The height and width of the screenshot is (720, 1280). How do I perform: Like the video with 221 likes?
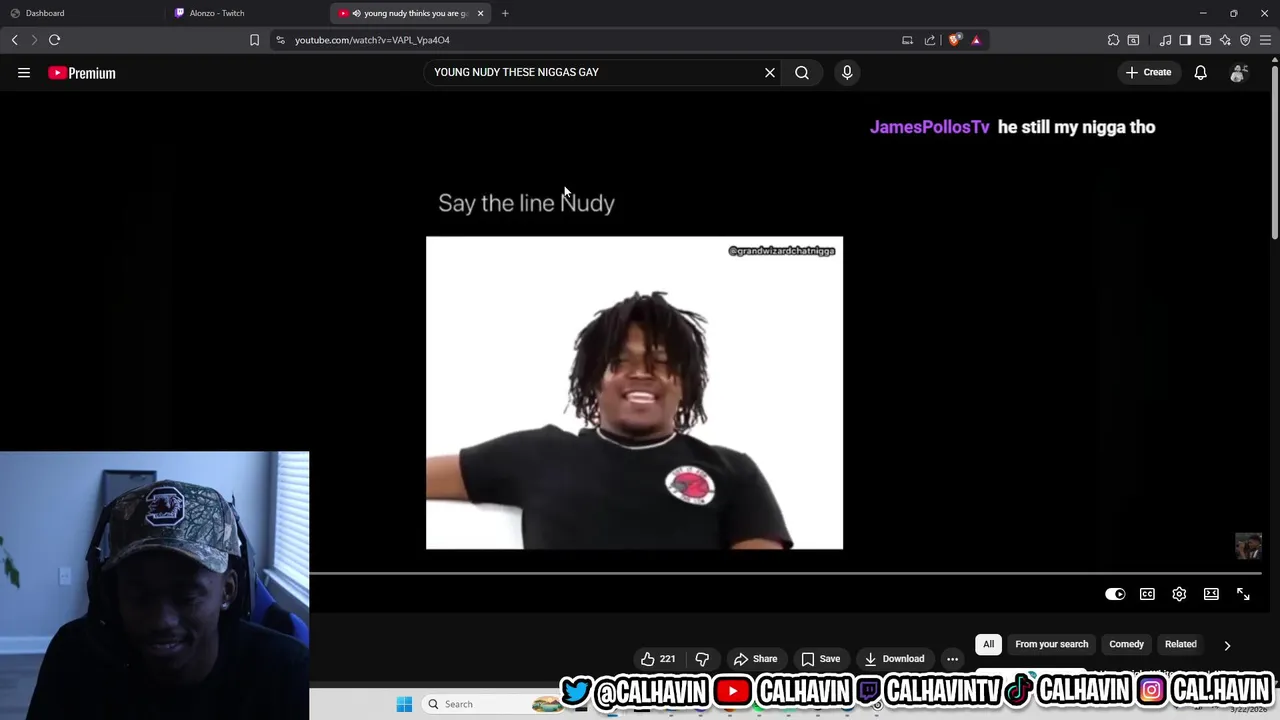tap(658, 659)
